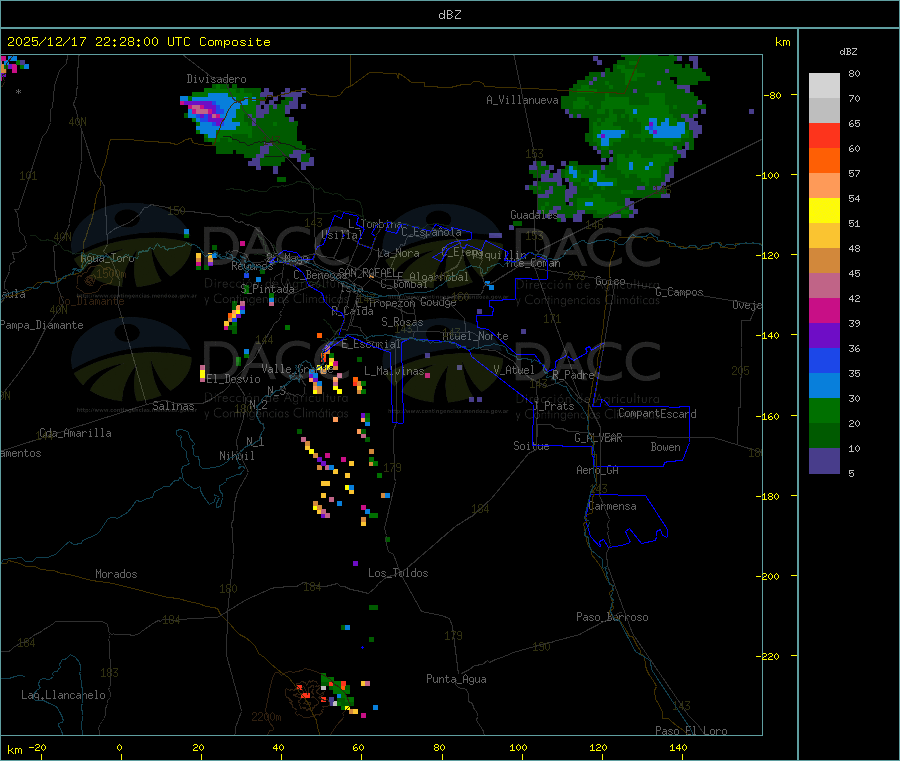Click the CompantEscard label
Viewport: 900px width, 761px height.
click(x=657, y=413)
